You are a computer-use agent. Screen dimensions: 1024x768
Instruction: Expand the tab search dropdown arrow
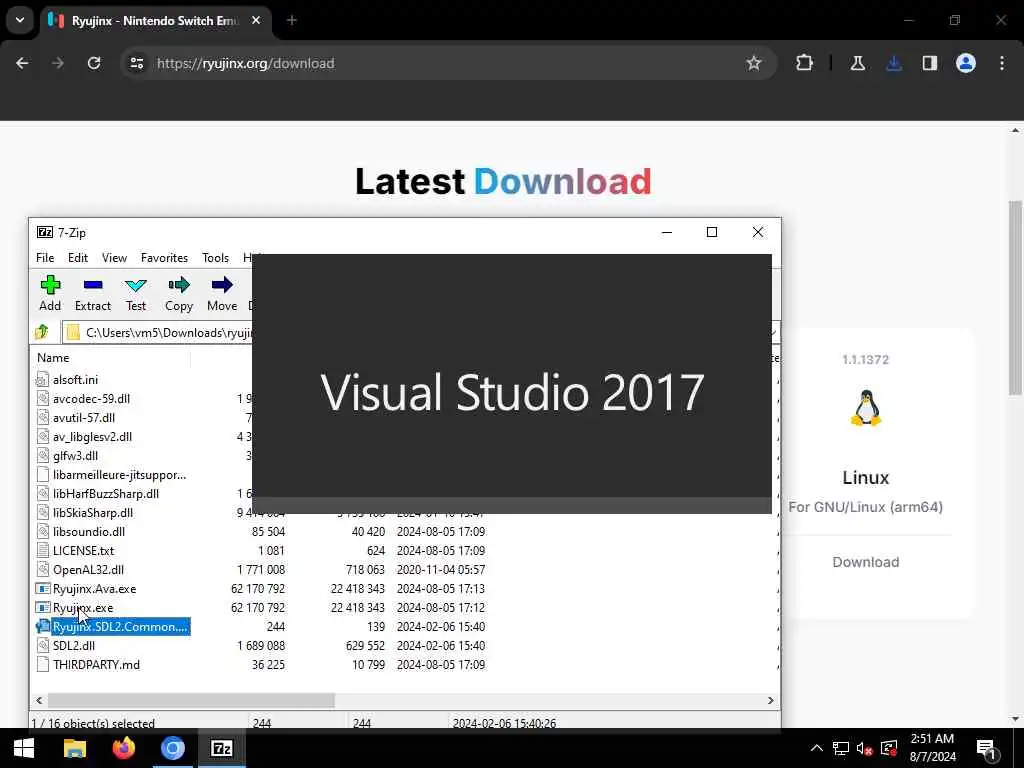click(x=20, y=20)
